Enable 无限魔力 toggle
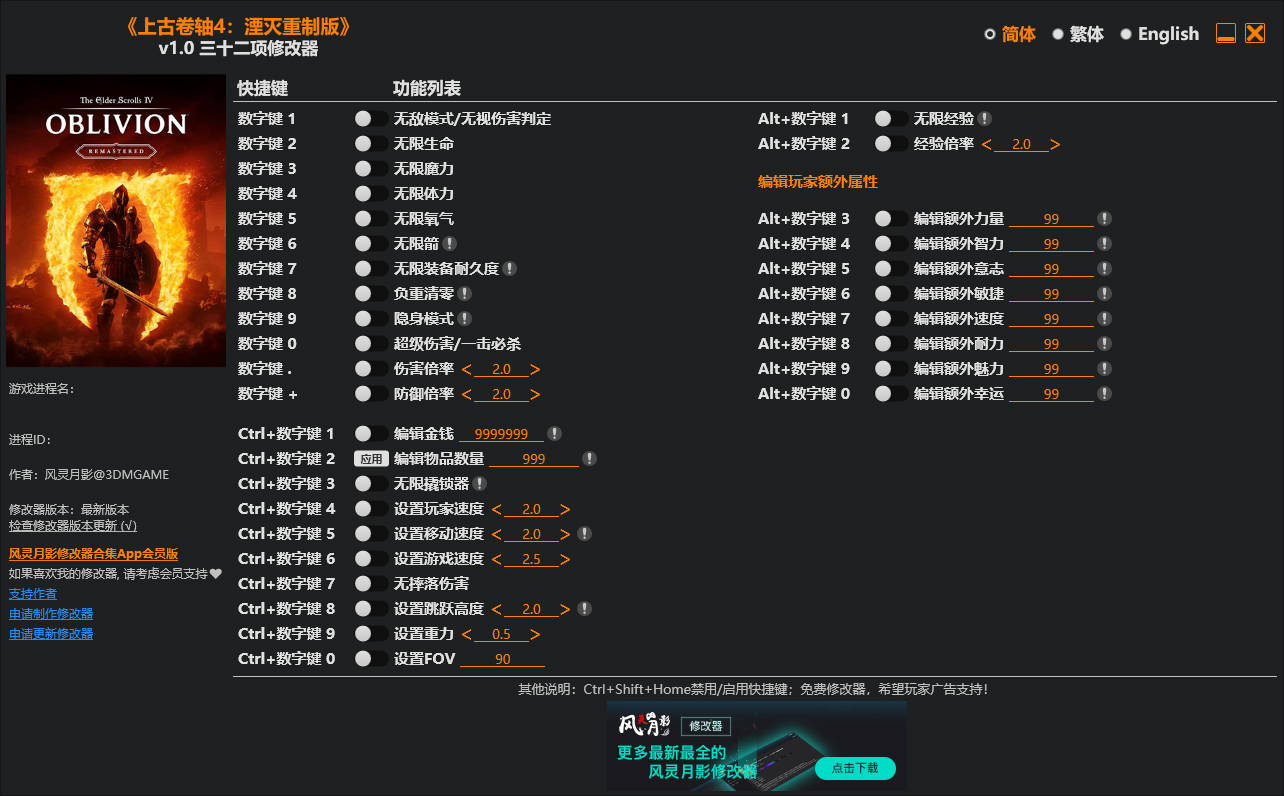 [371, 168]
